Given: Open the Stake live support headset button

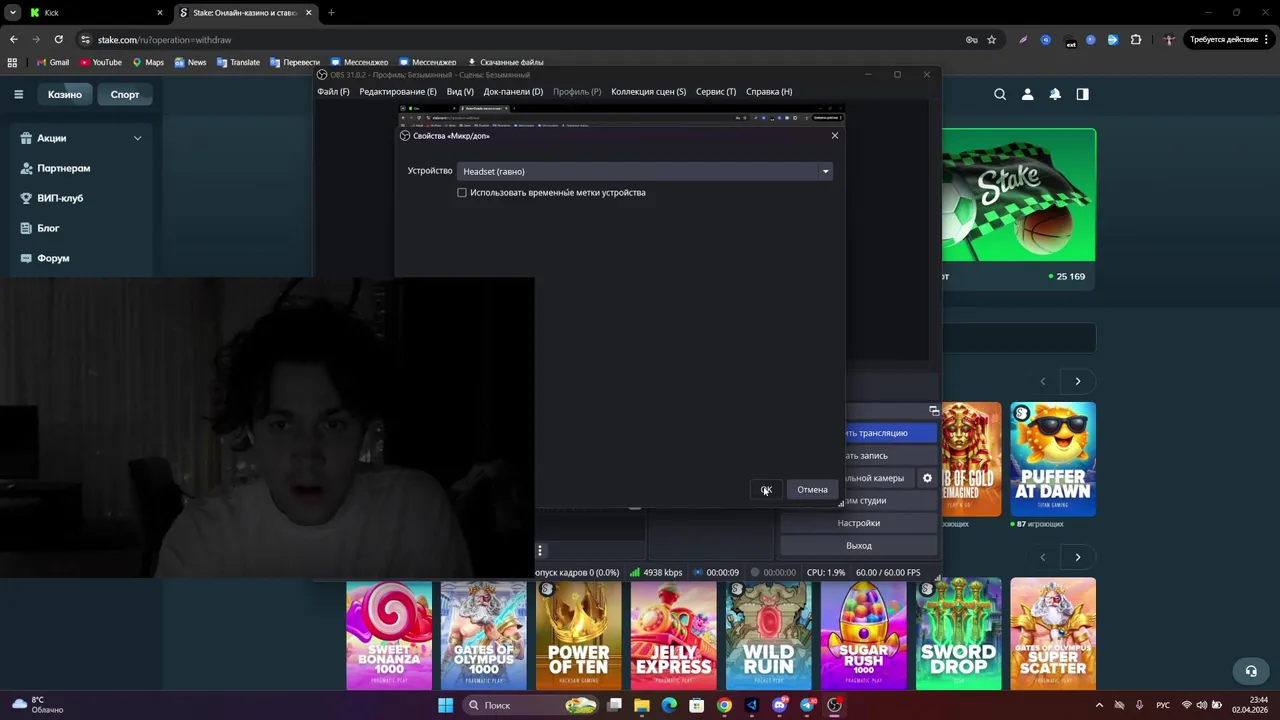Looking at the screenshot, I should tap(1250, 671).
